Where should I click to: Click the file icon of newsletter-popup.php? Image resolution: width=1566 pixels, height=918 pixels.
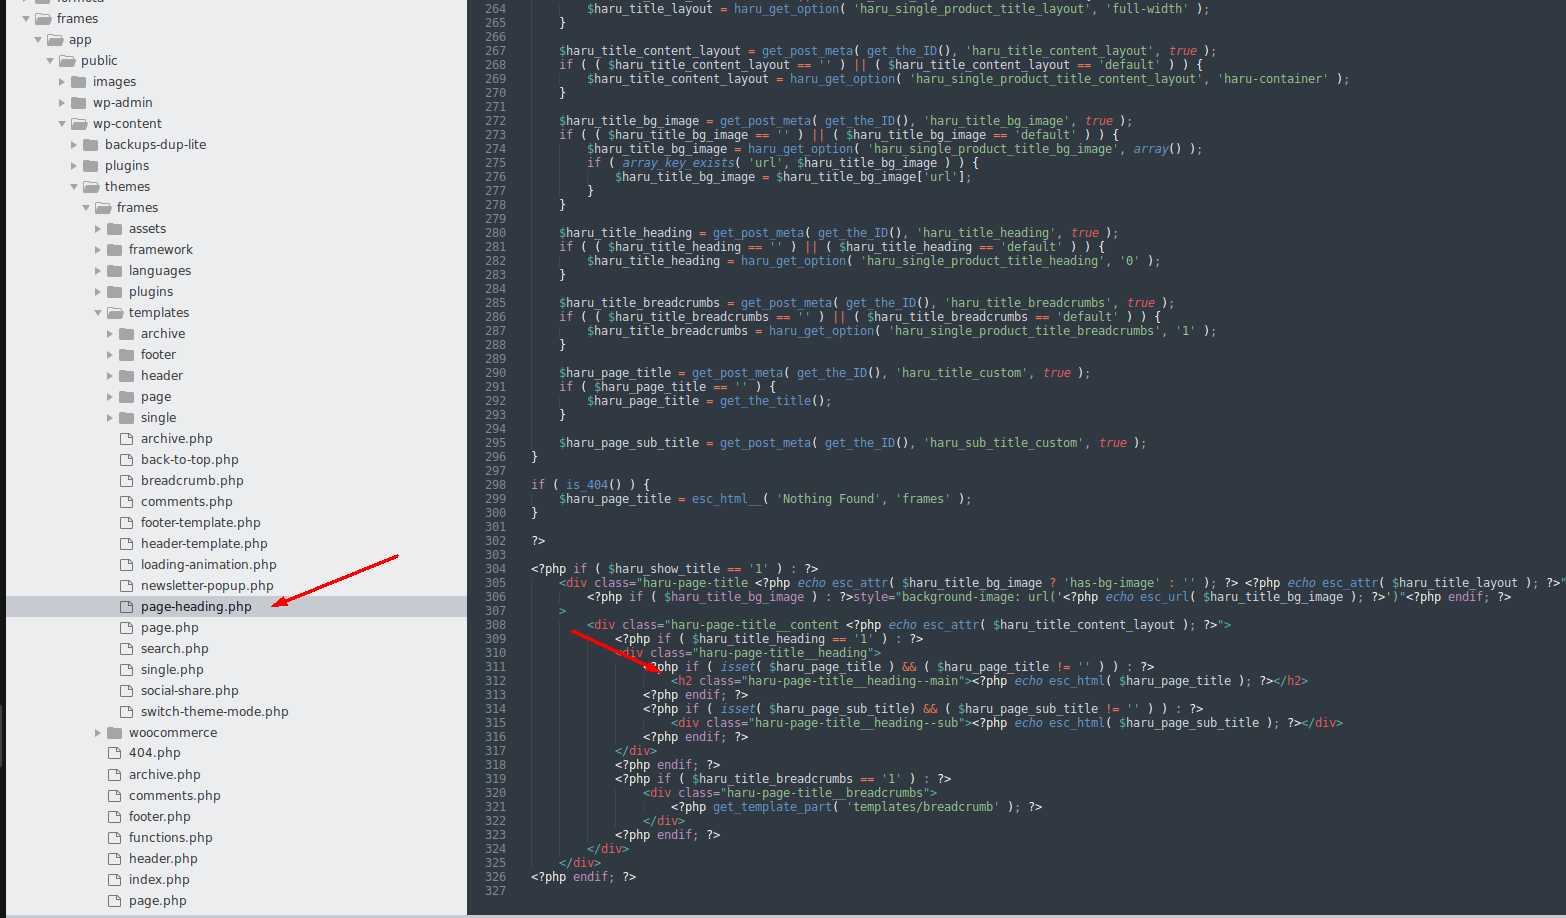(127, 586)
